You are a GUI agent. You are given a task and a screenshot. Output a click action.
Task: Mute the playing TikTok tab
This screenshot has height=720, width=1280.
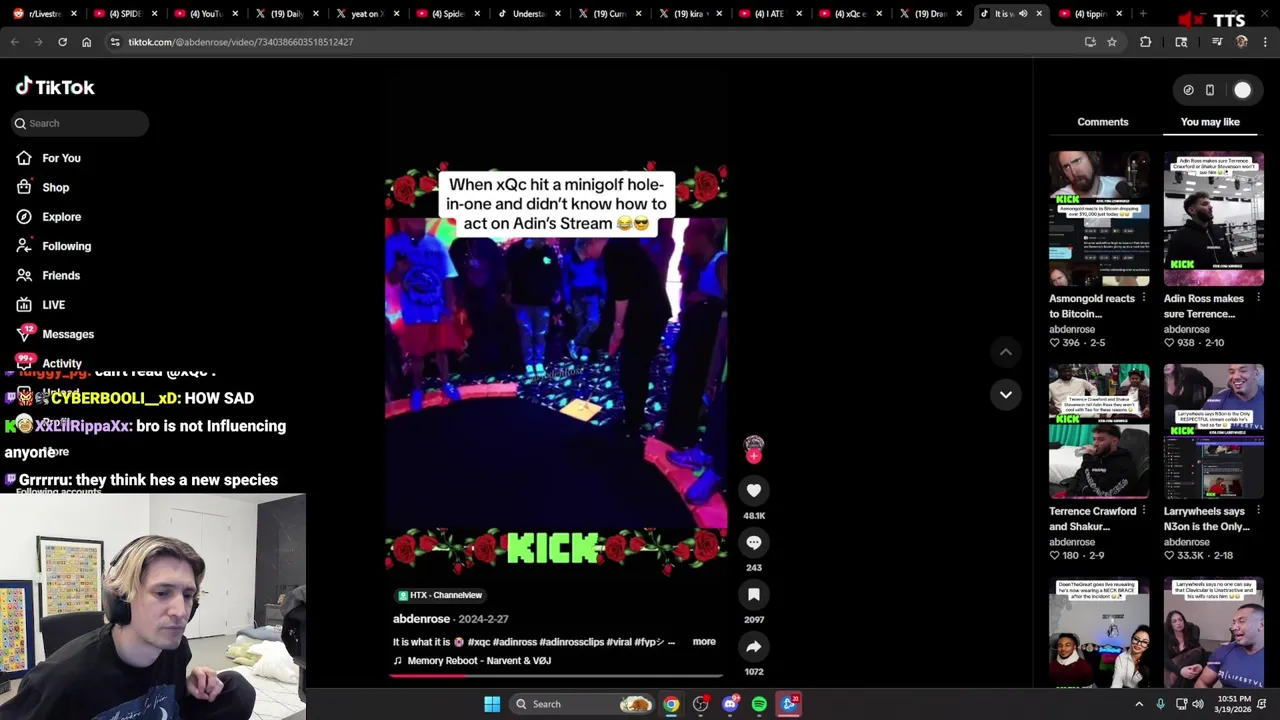[x=1022, y=14]
